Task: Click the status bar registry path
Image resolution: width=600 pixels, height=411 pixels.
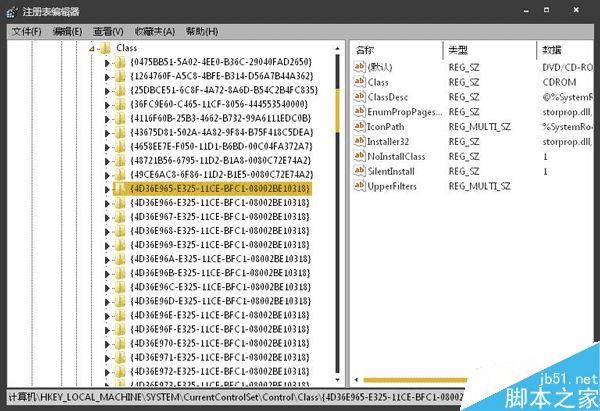Action: pos(235,398)
